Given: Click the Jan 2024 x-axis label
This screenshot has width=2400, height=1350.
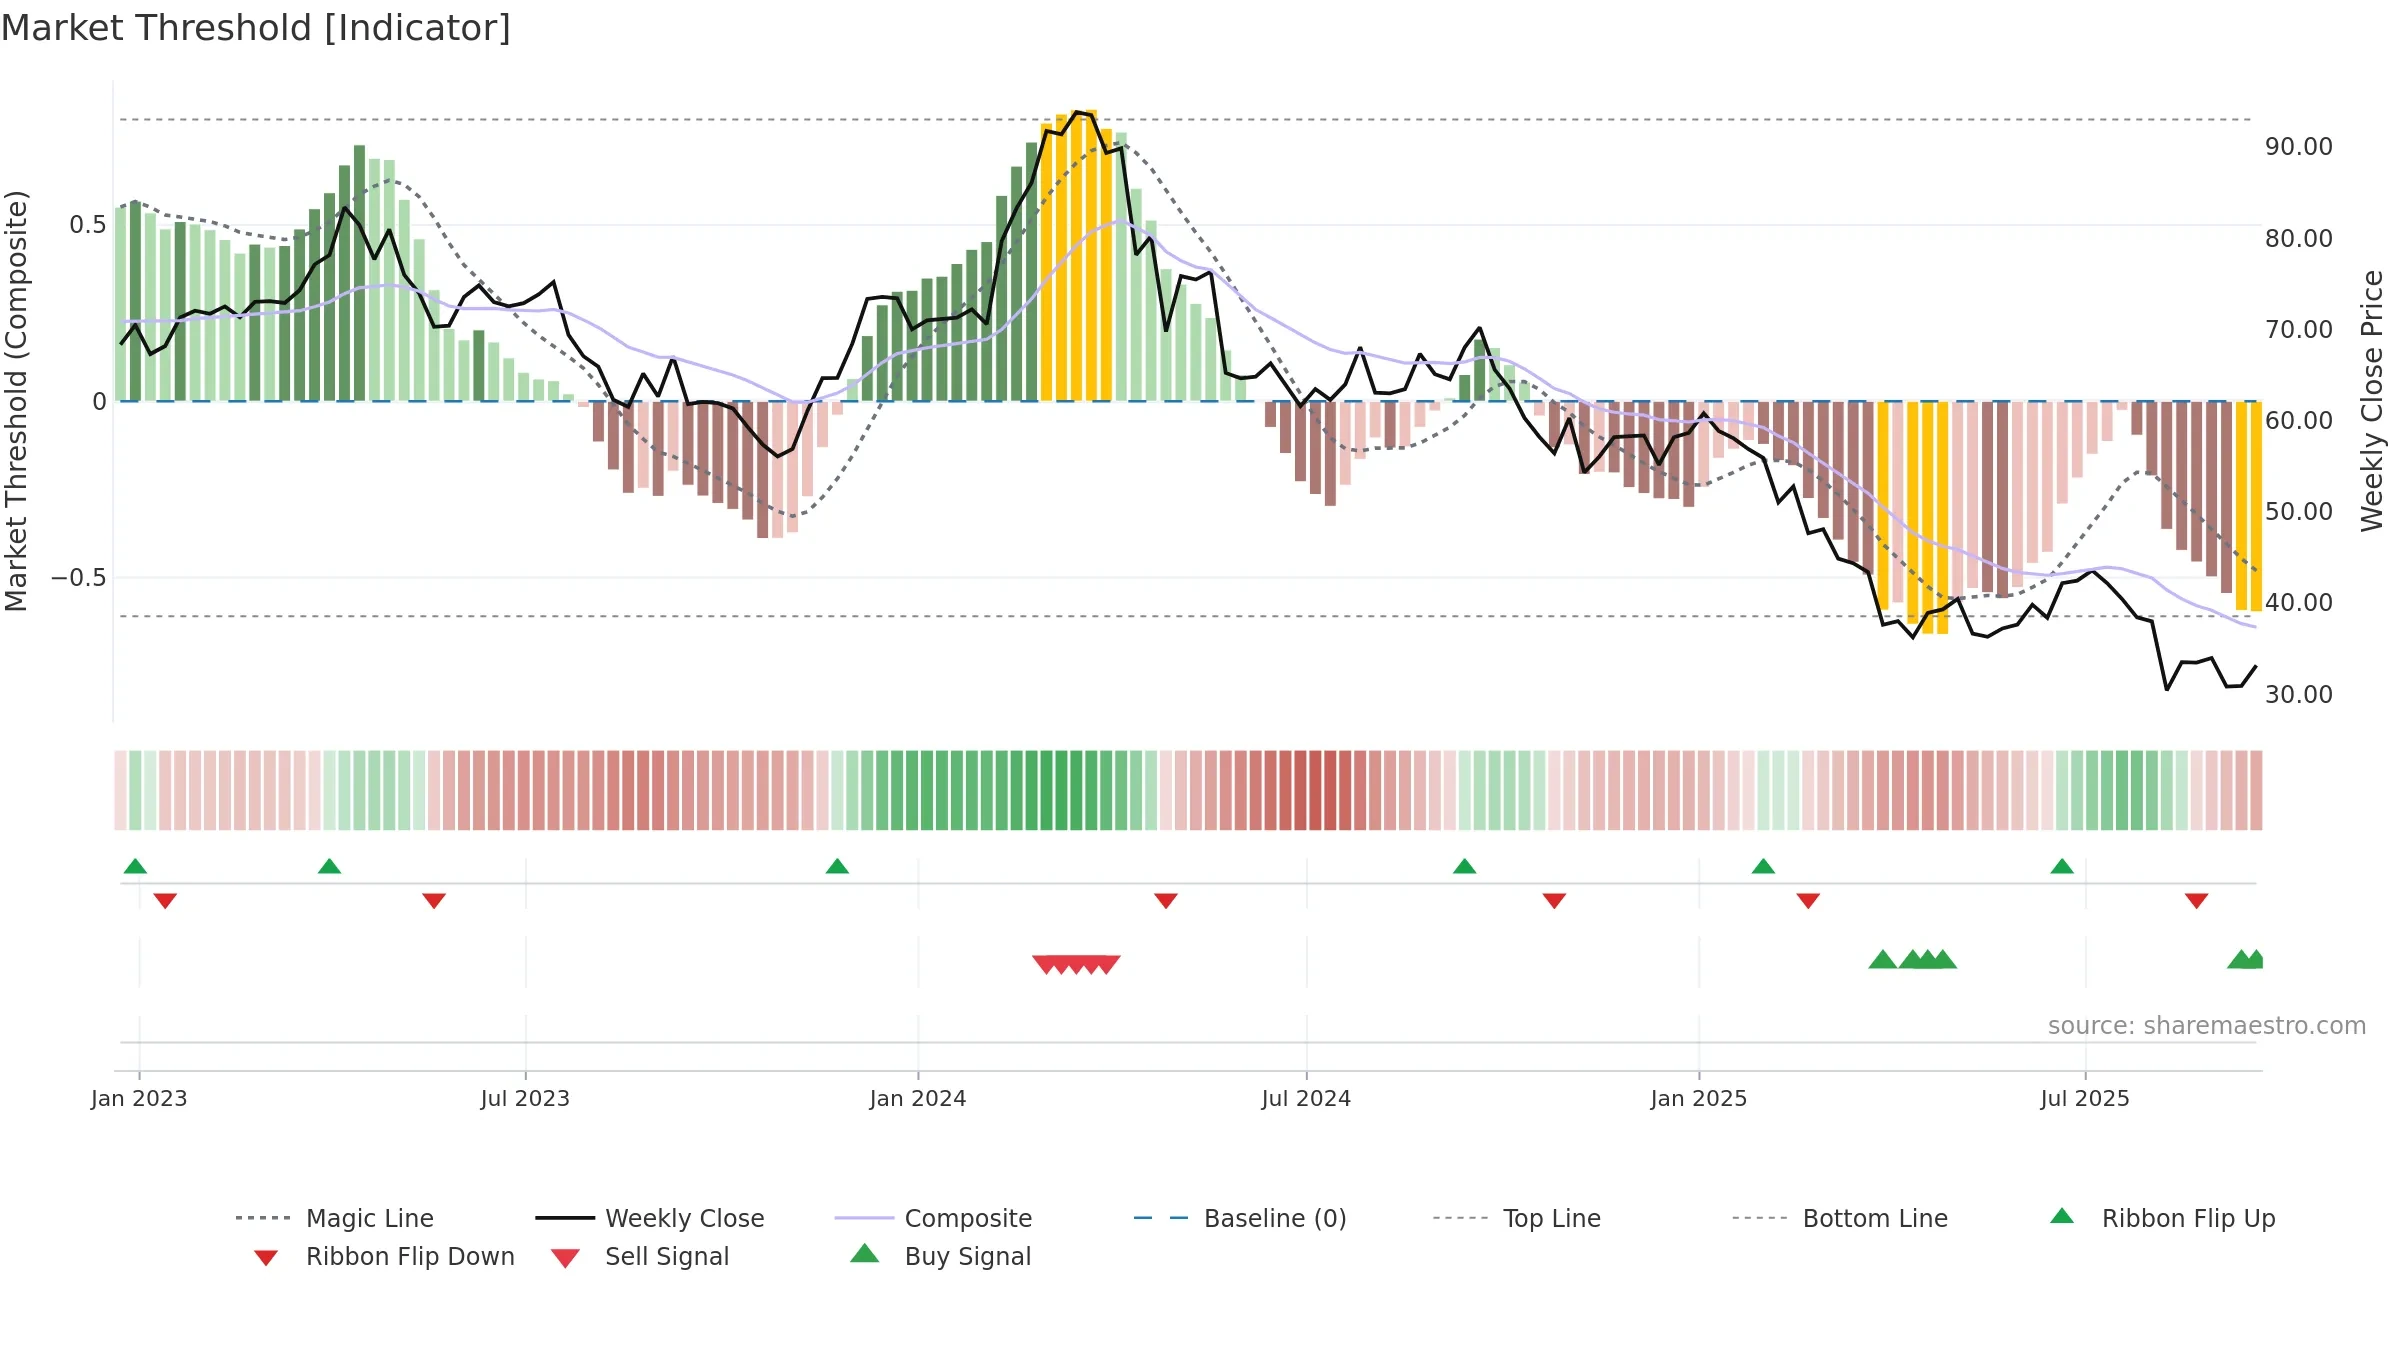Looking at the screenshot, I should tap(918, 1099).
